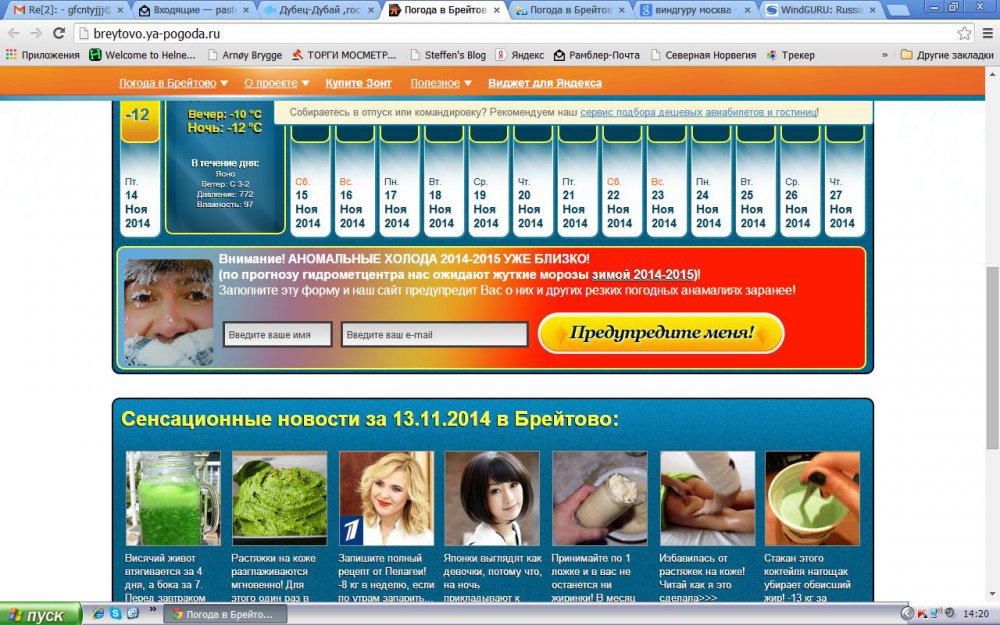Bookmark this page with the star icon
This screenshot has width=1000, height=625.
point(964,33)
